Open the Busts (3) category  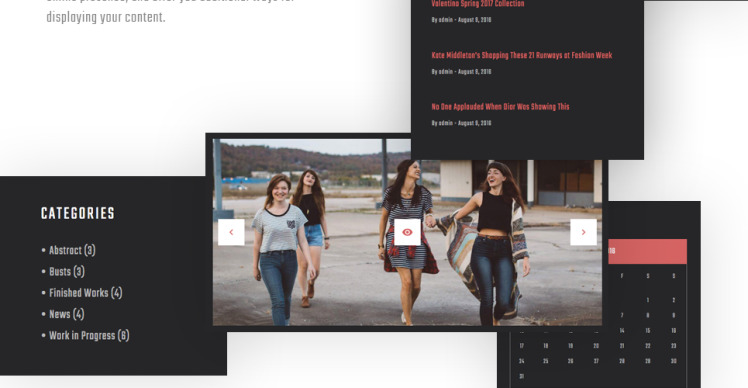coord(67,272)
